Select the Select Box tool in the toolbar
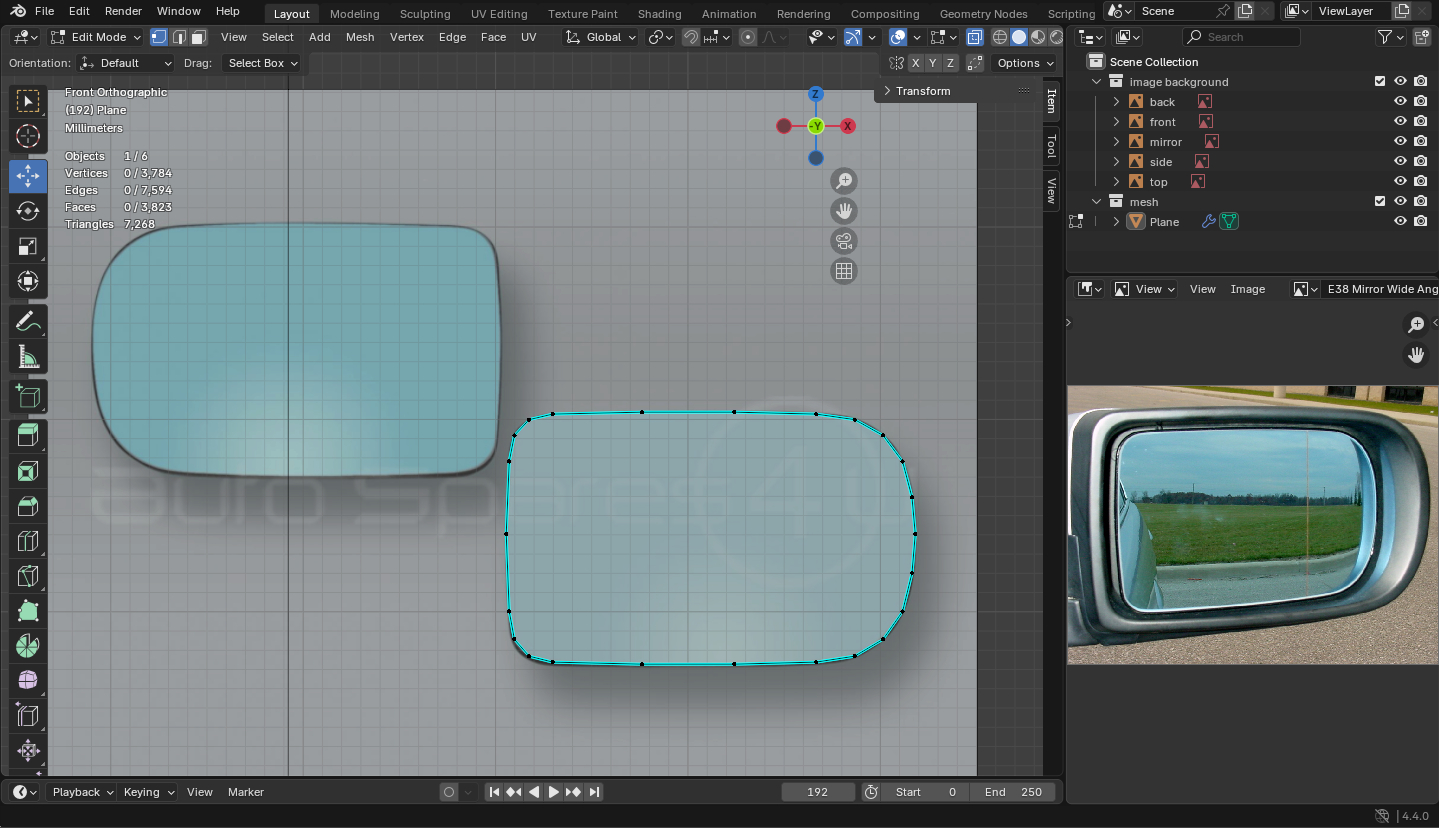The height and width of the screenshot is (828, 1439). [x=28, y=101]
